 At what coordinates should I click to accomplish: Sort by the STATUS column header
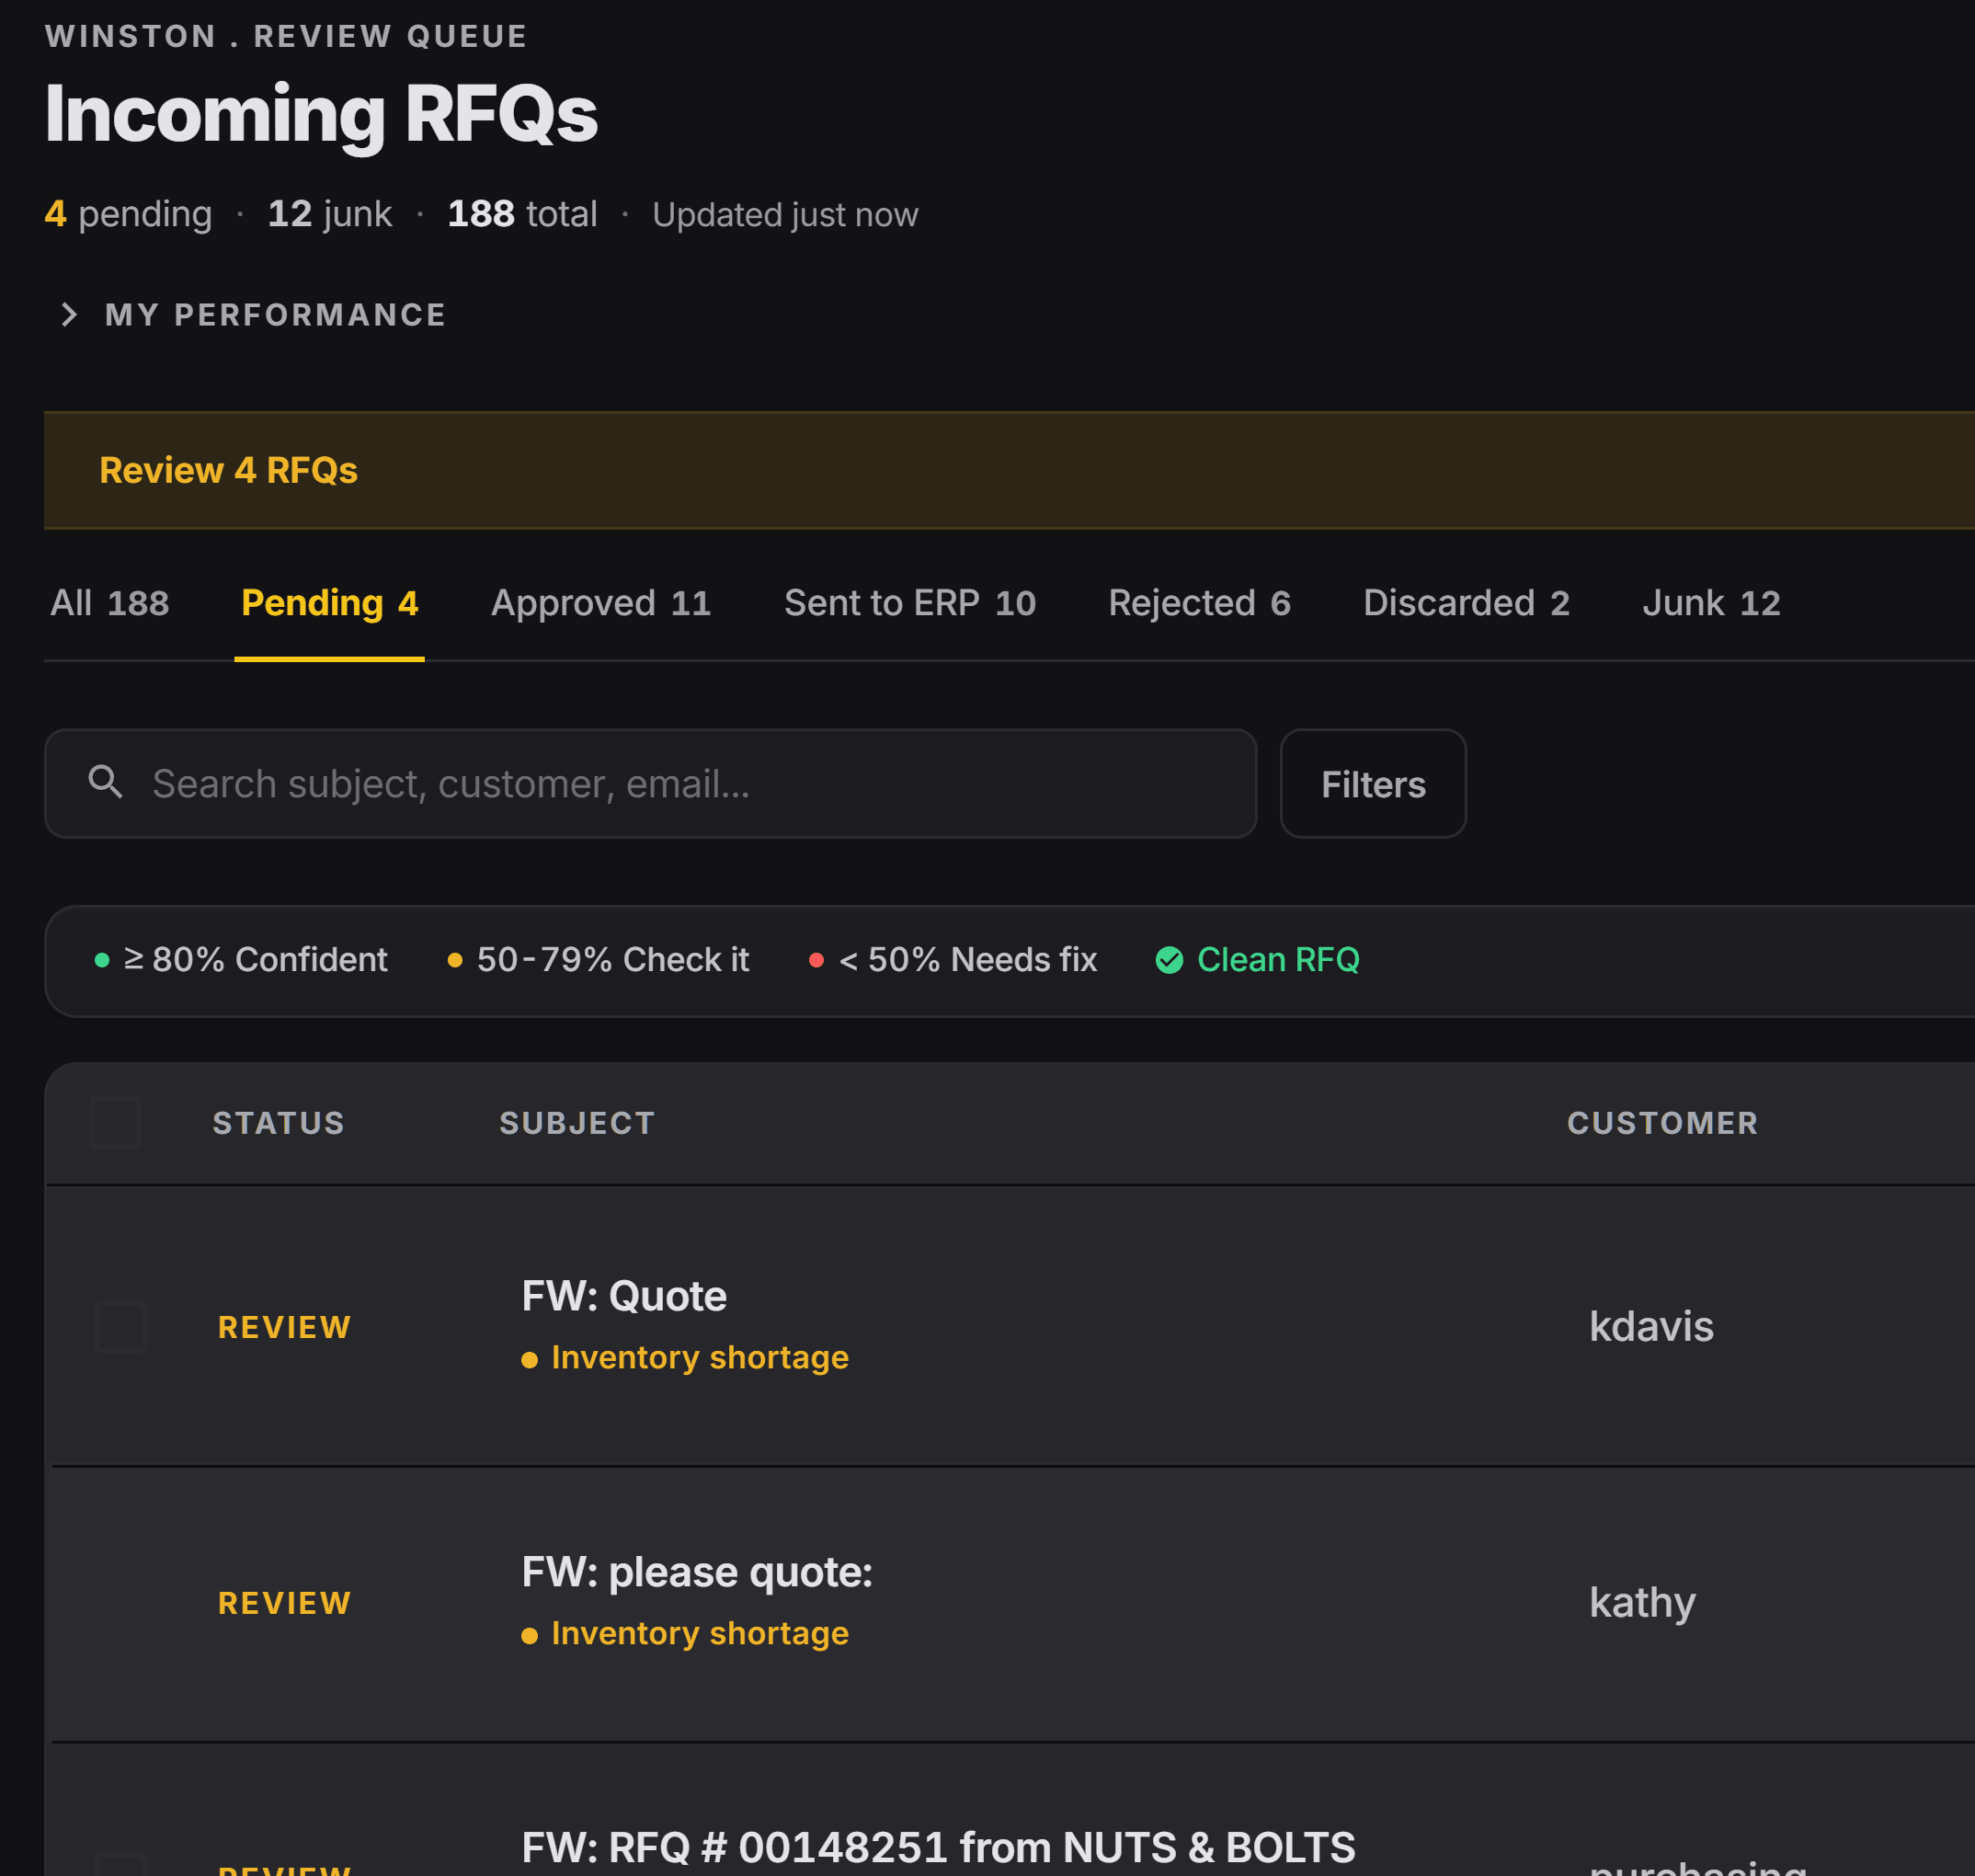tap(279, 1123)
